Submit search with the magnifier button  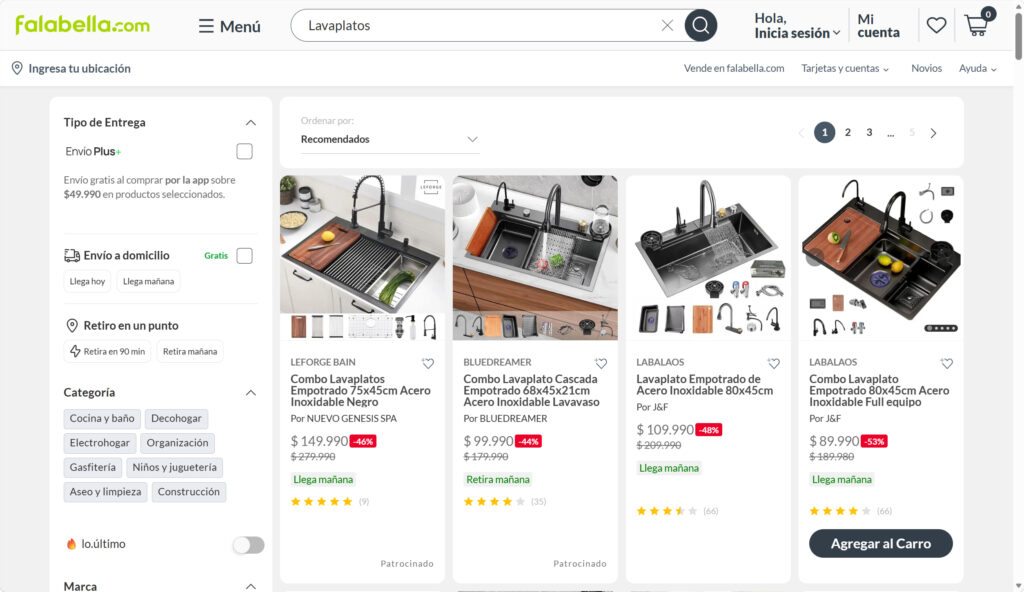701,25
